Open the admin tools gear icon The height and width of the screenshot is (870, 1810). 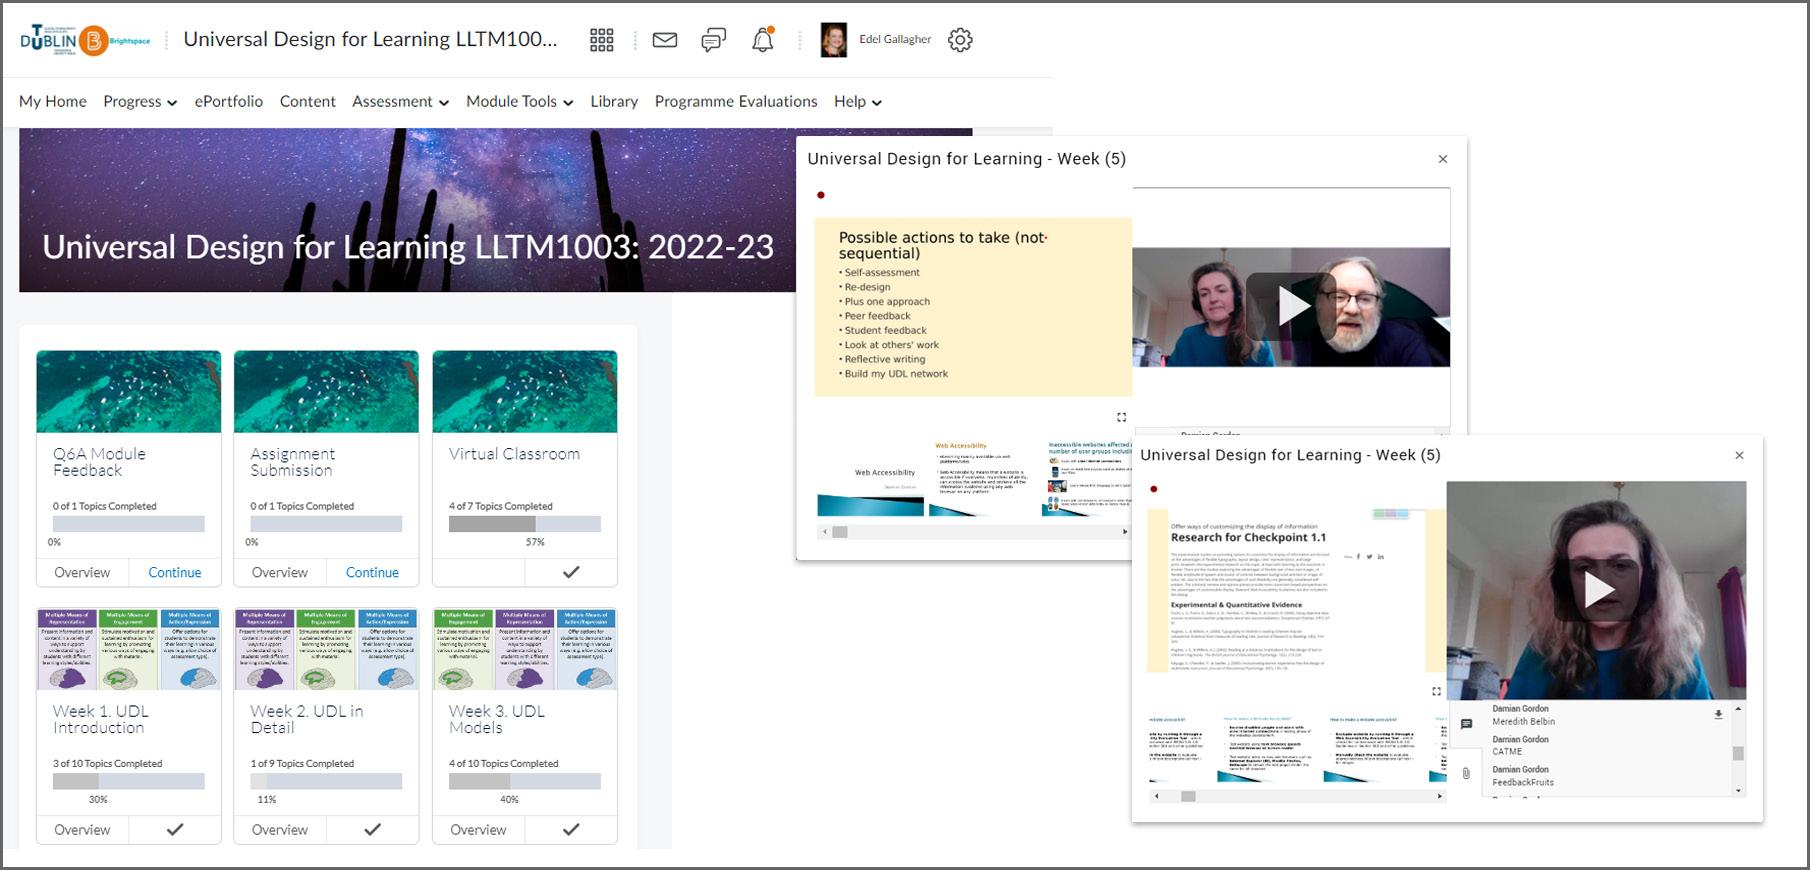tap(960, 40)
